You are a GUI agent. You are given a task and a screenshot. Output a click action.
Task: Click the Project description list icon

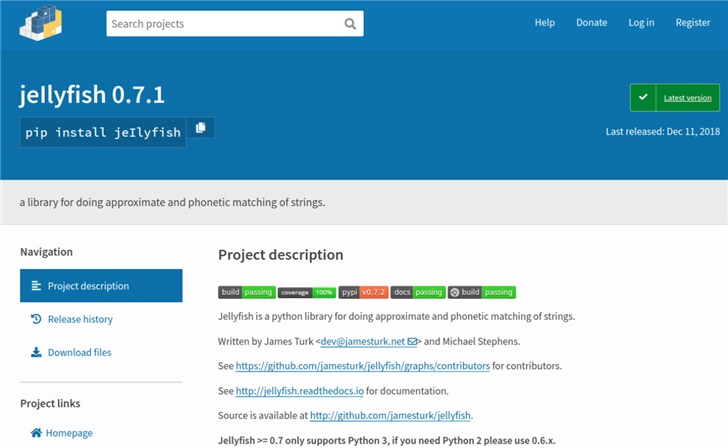click(36, 286)
